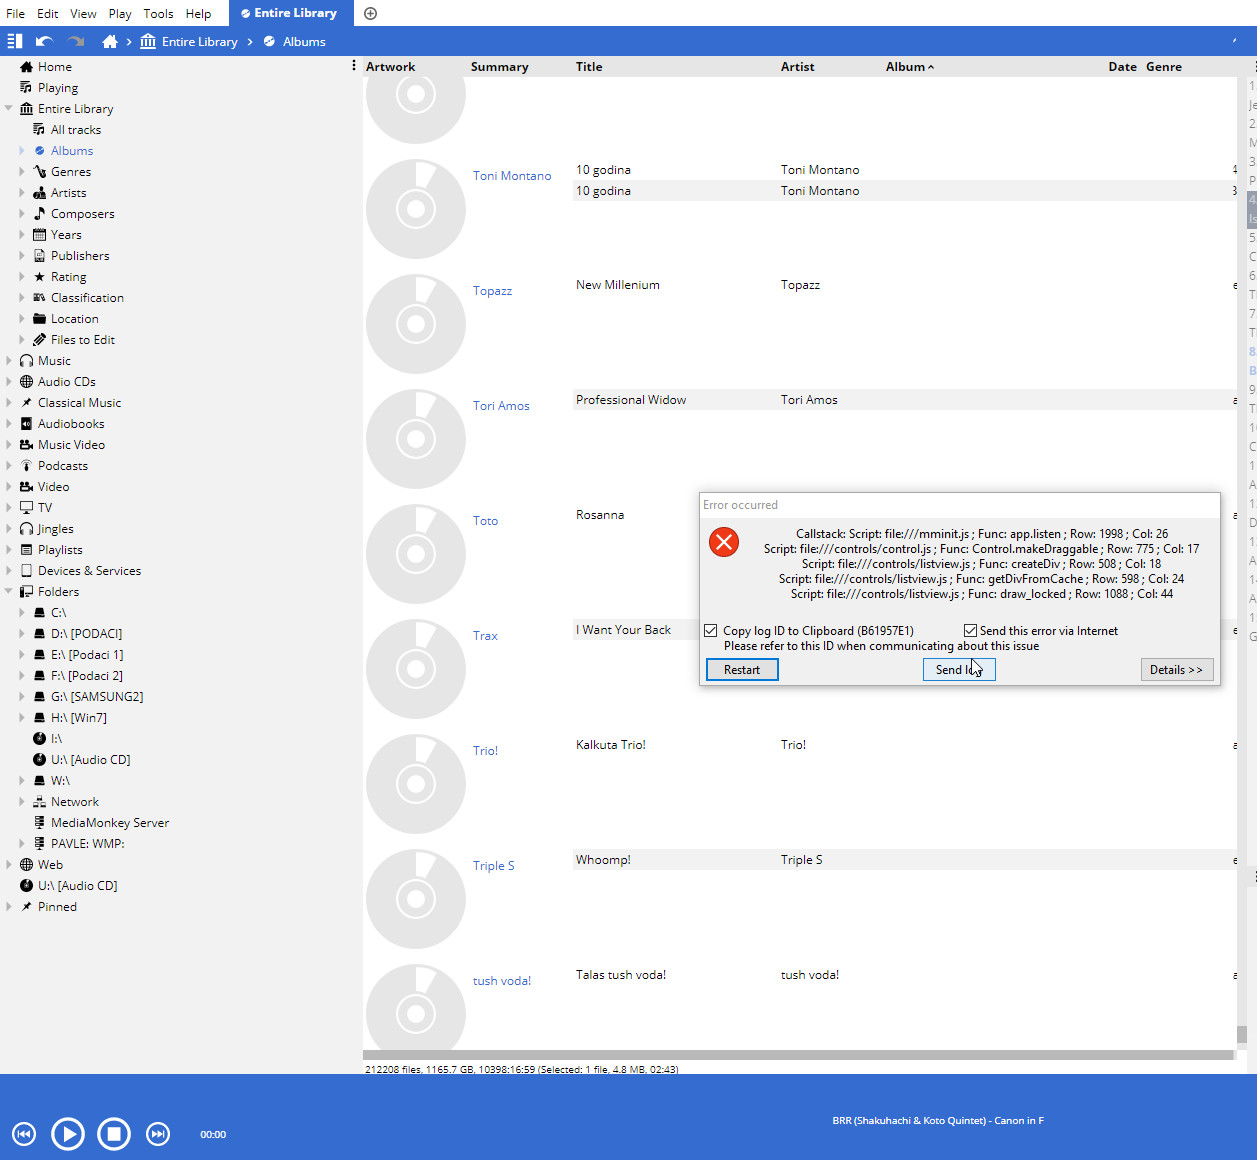
Task: Collapse the Folders tree node
Action: (9, 592)
